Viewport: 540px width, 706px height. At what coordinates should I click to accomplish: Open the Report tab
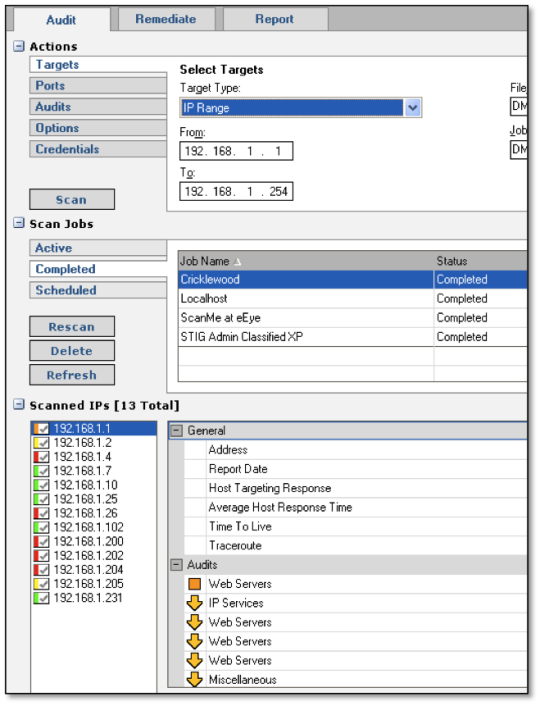tap(274, 19)
